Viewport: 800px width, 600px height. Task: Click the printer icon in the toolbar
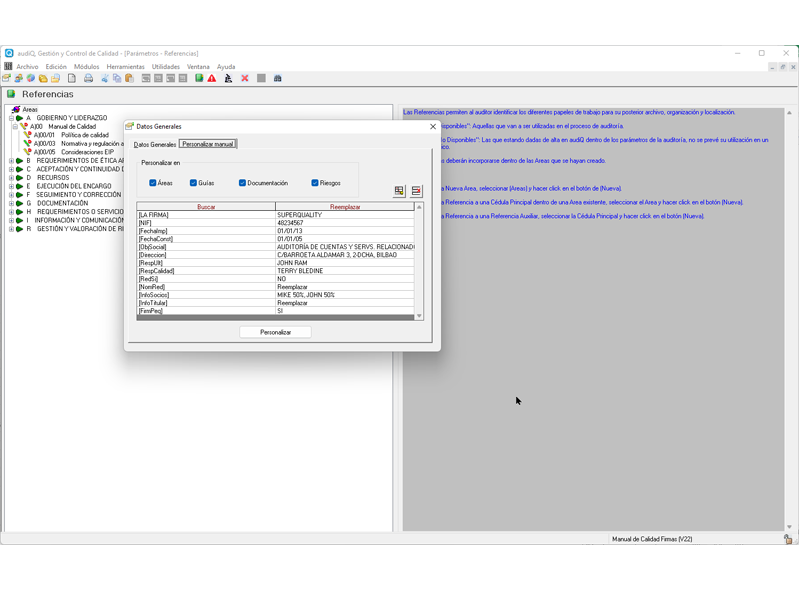88,78
